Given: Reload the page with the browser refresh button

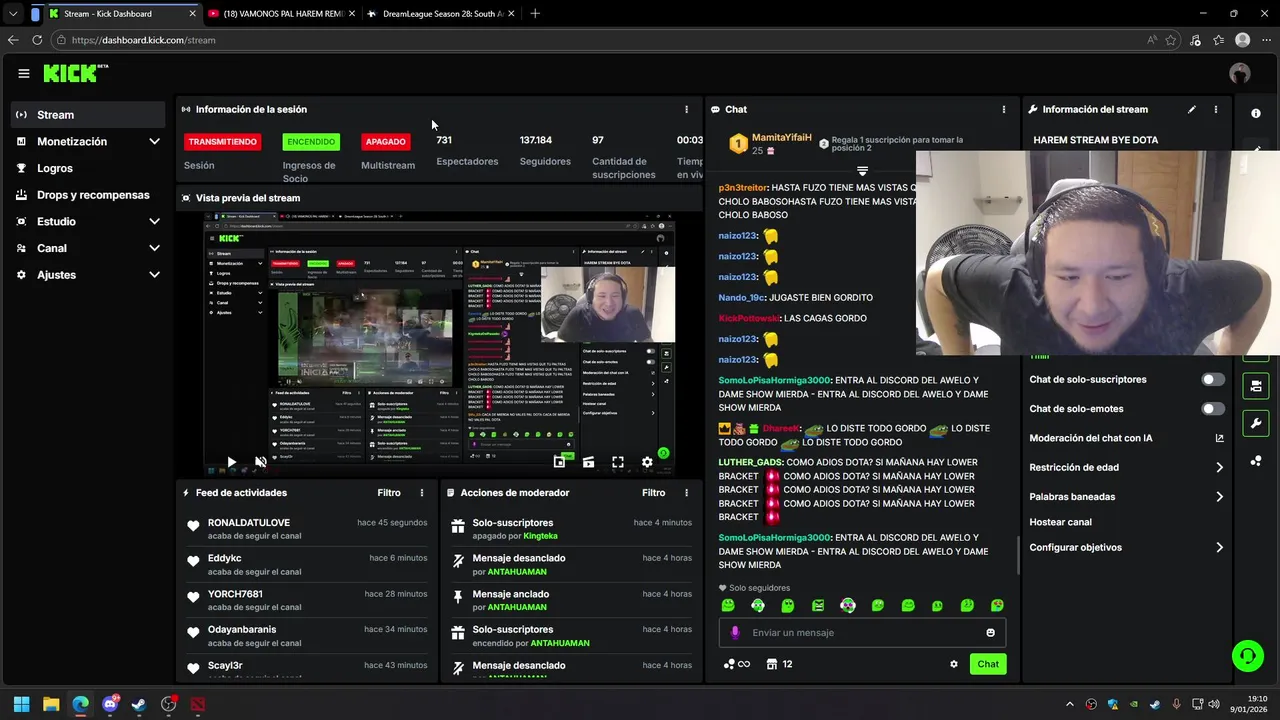Looking at the screenshot, I should (x=37, y=40).
